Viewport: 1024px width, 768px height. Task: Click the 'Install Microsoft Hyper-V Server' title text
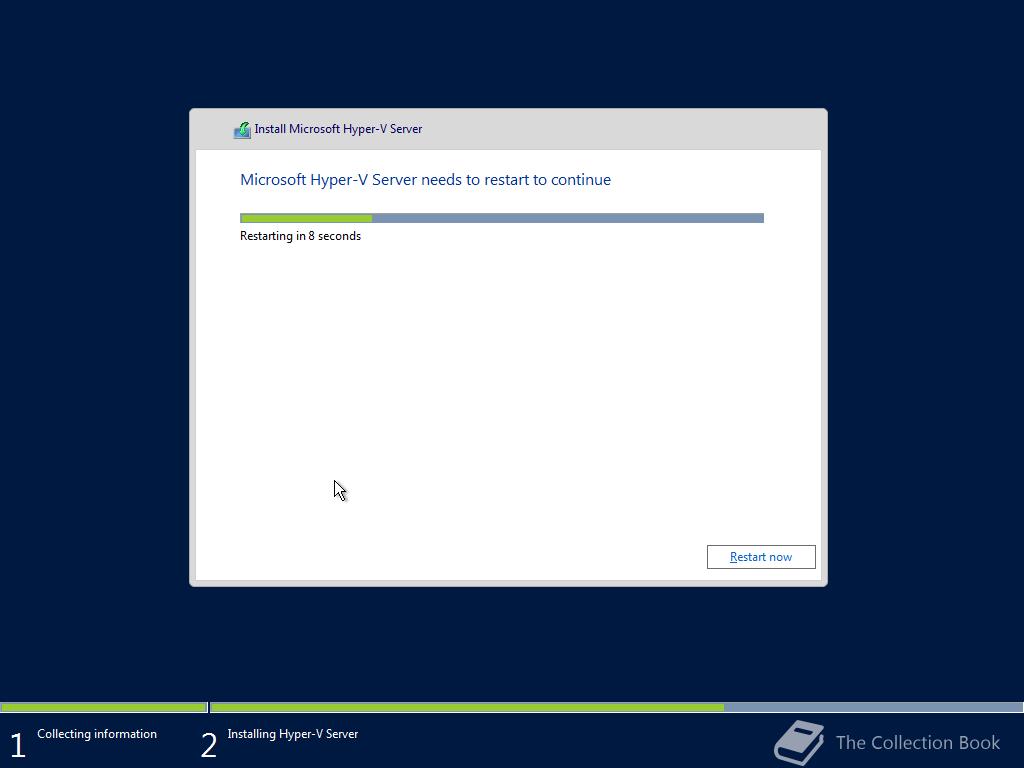click(x=338, y=129)
